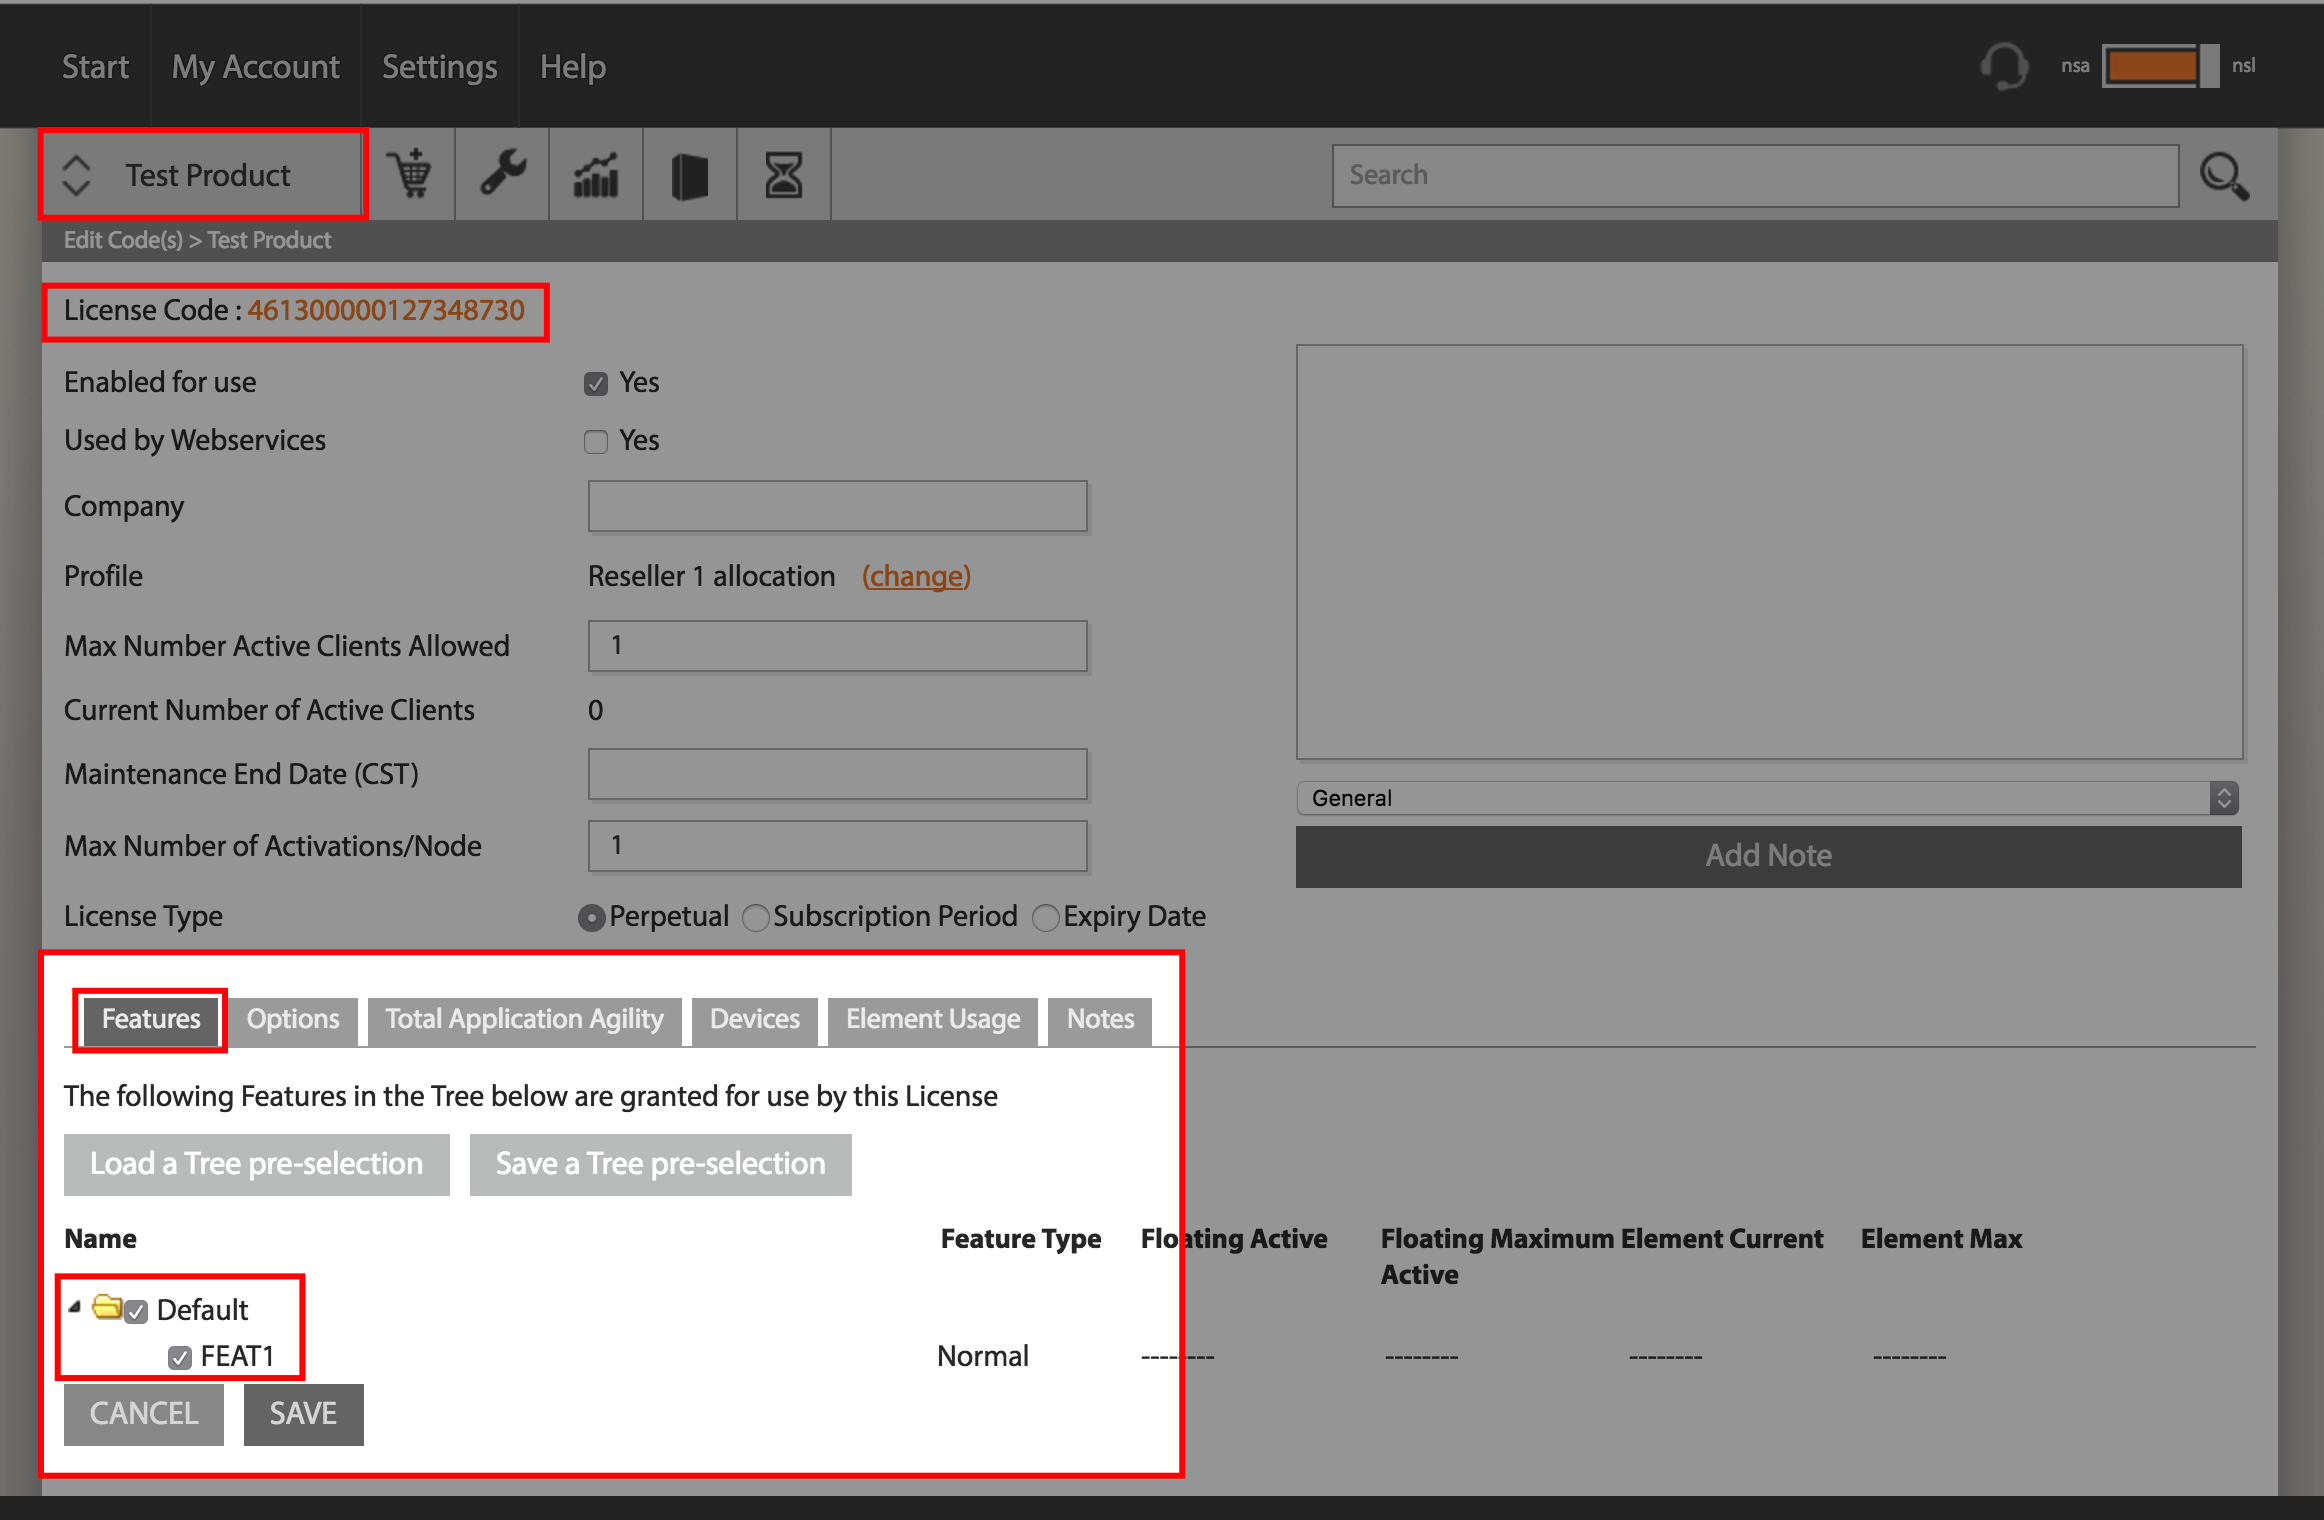Collapse the Default tree node arrow

click(75, 1307)
